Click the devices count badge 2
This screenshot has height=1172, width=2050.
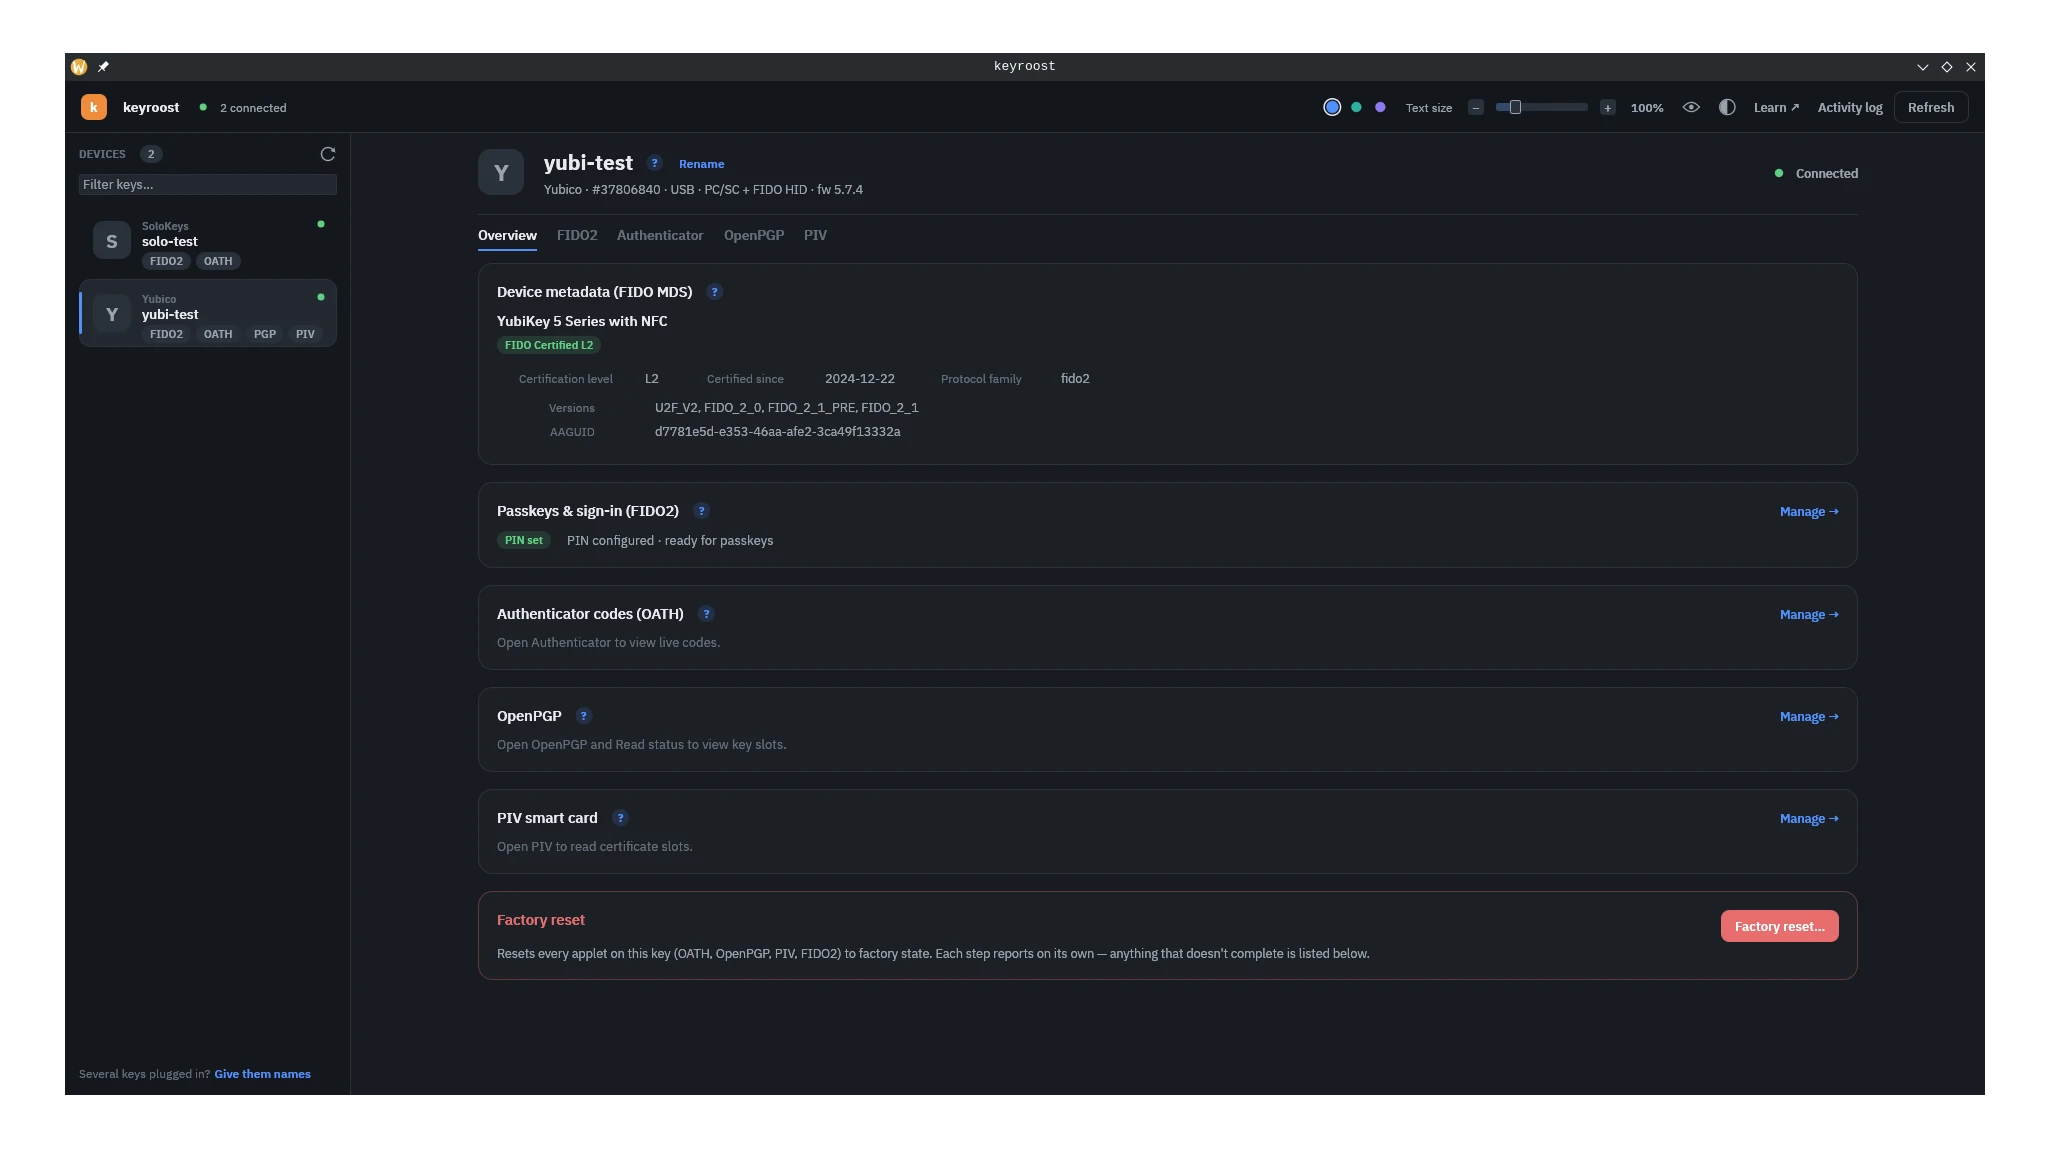point(151,154)
